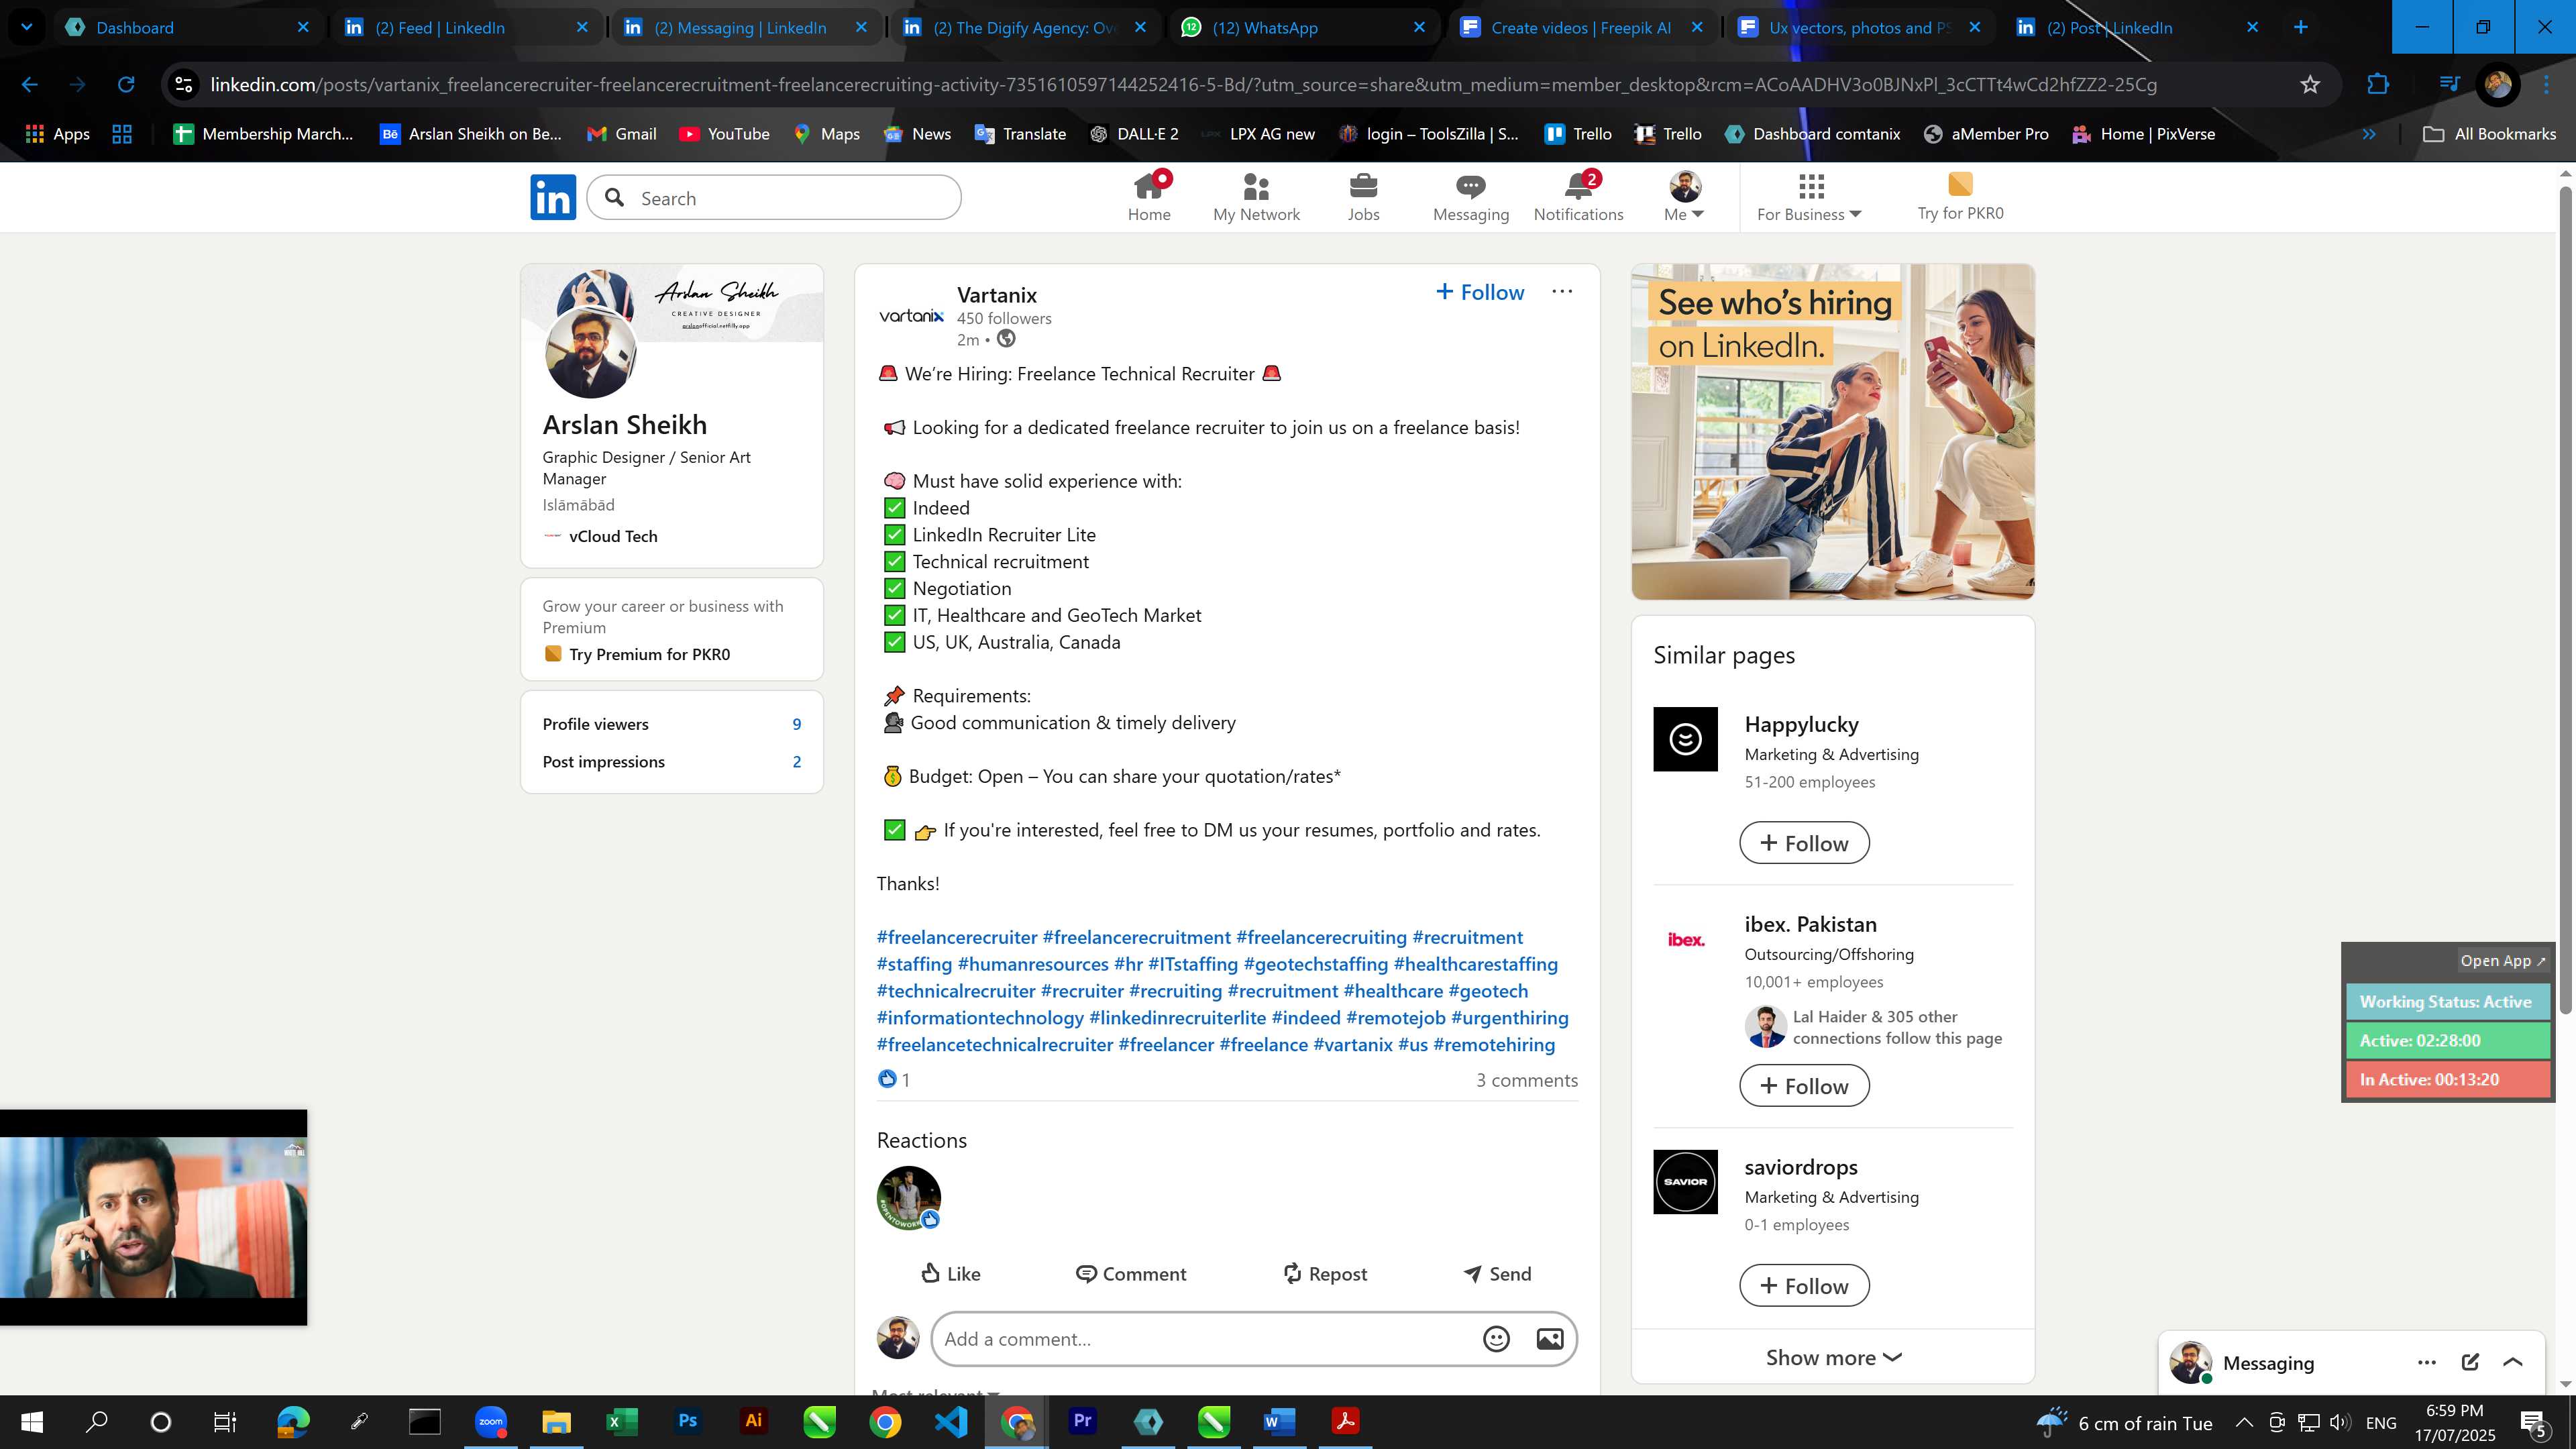Switch to the WhatsApp tab
Viewport: 2576px width, 1449px height.
[x=1303, y=27]
